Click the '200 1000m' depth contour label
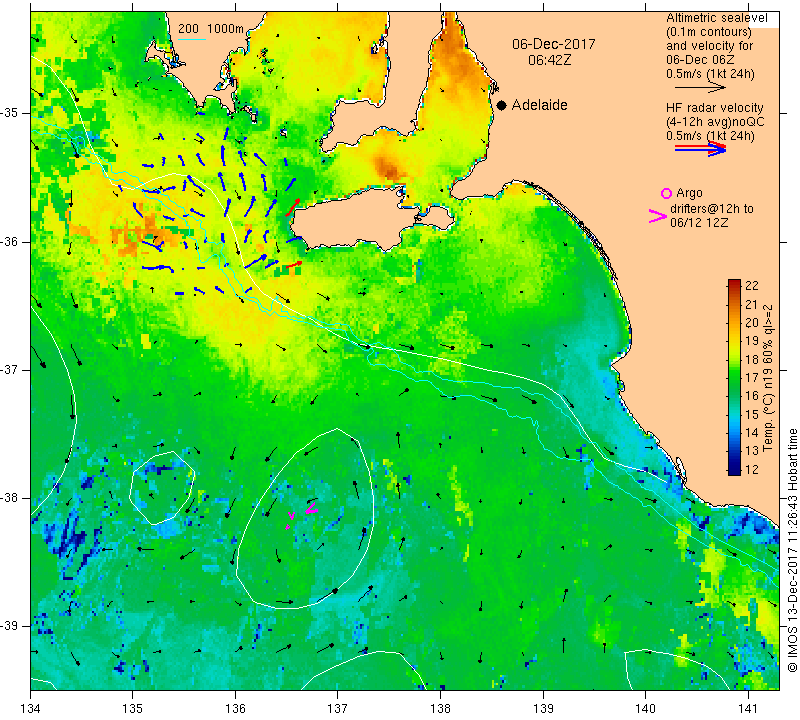The image size is (800, 720). [x=211, y=29]
